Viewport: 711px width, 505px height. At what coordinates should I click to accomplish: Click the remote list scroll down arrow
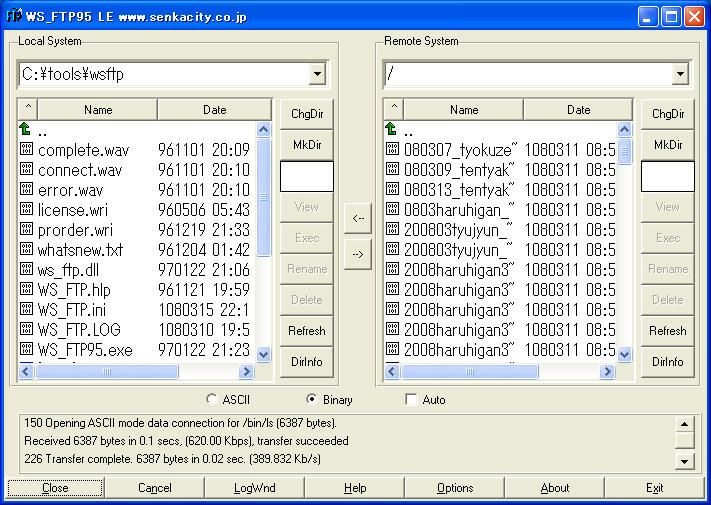[x=624, y=354]
